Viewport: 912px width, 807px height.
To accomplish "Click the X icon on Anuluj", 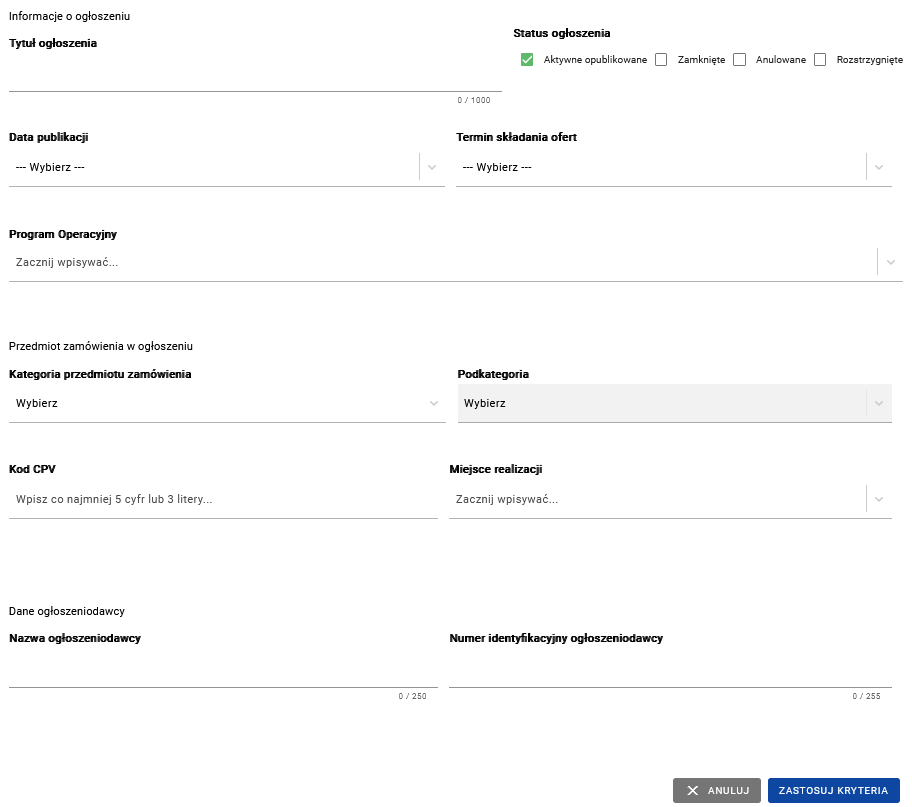I will tap(693, 790).
